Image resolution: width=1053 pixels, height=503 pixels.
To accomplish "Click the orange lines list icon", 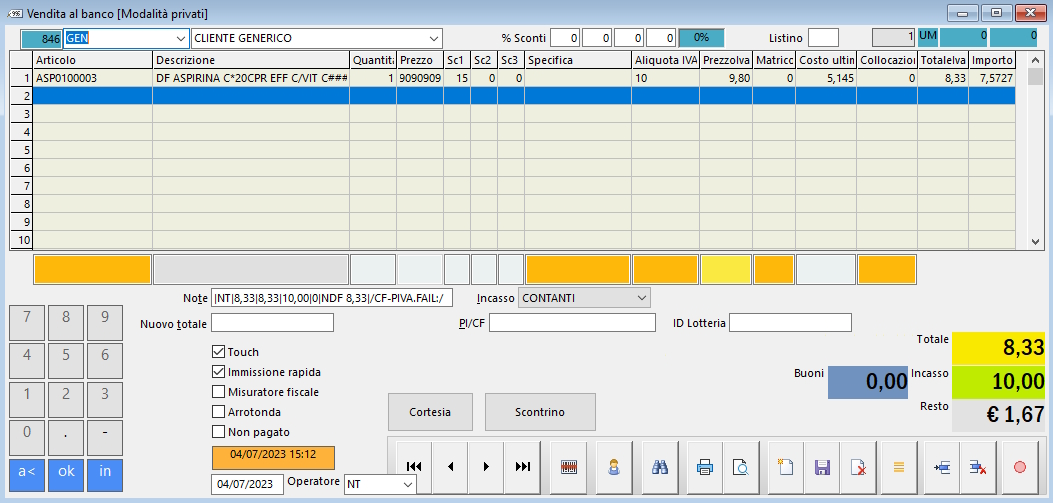I will point(899,466).
